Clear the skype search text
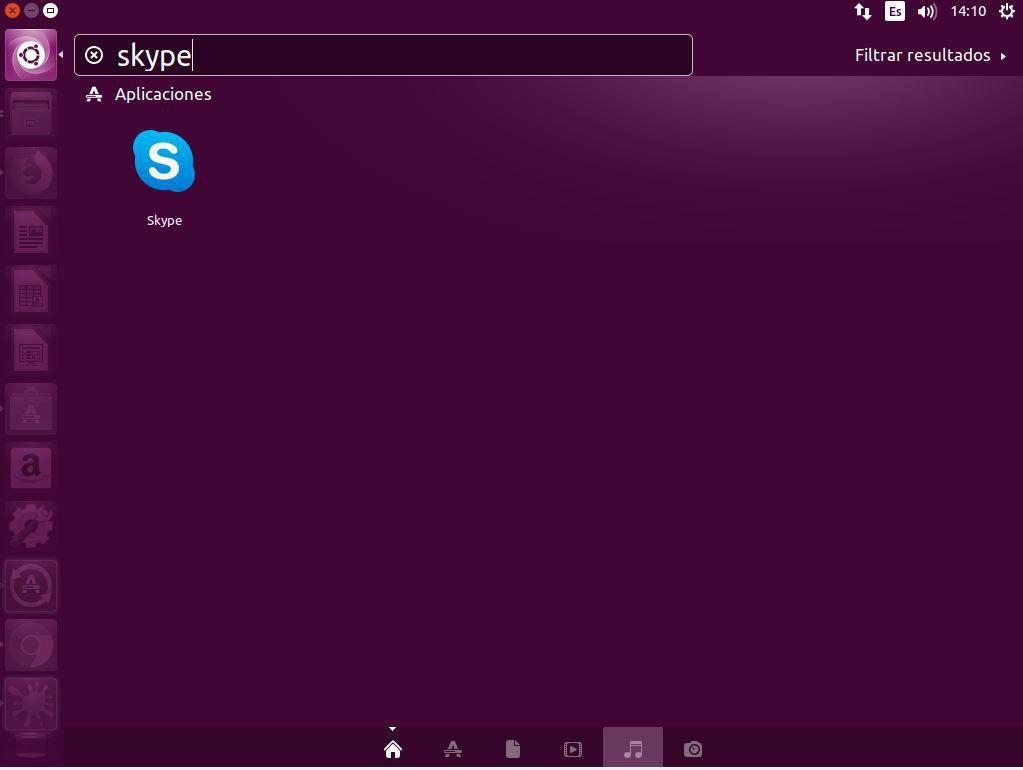 (94, 55)
